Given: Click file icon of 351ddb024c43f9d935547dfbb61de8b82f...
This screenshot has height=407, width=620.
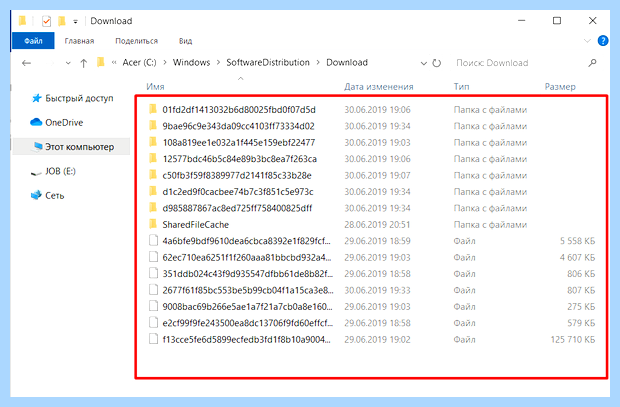Looking at the screenshot, I should point(153,273).
